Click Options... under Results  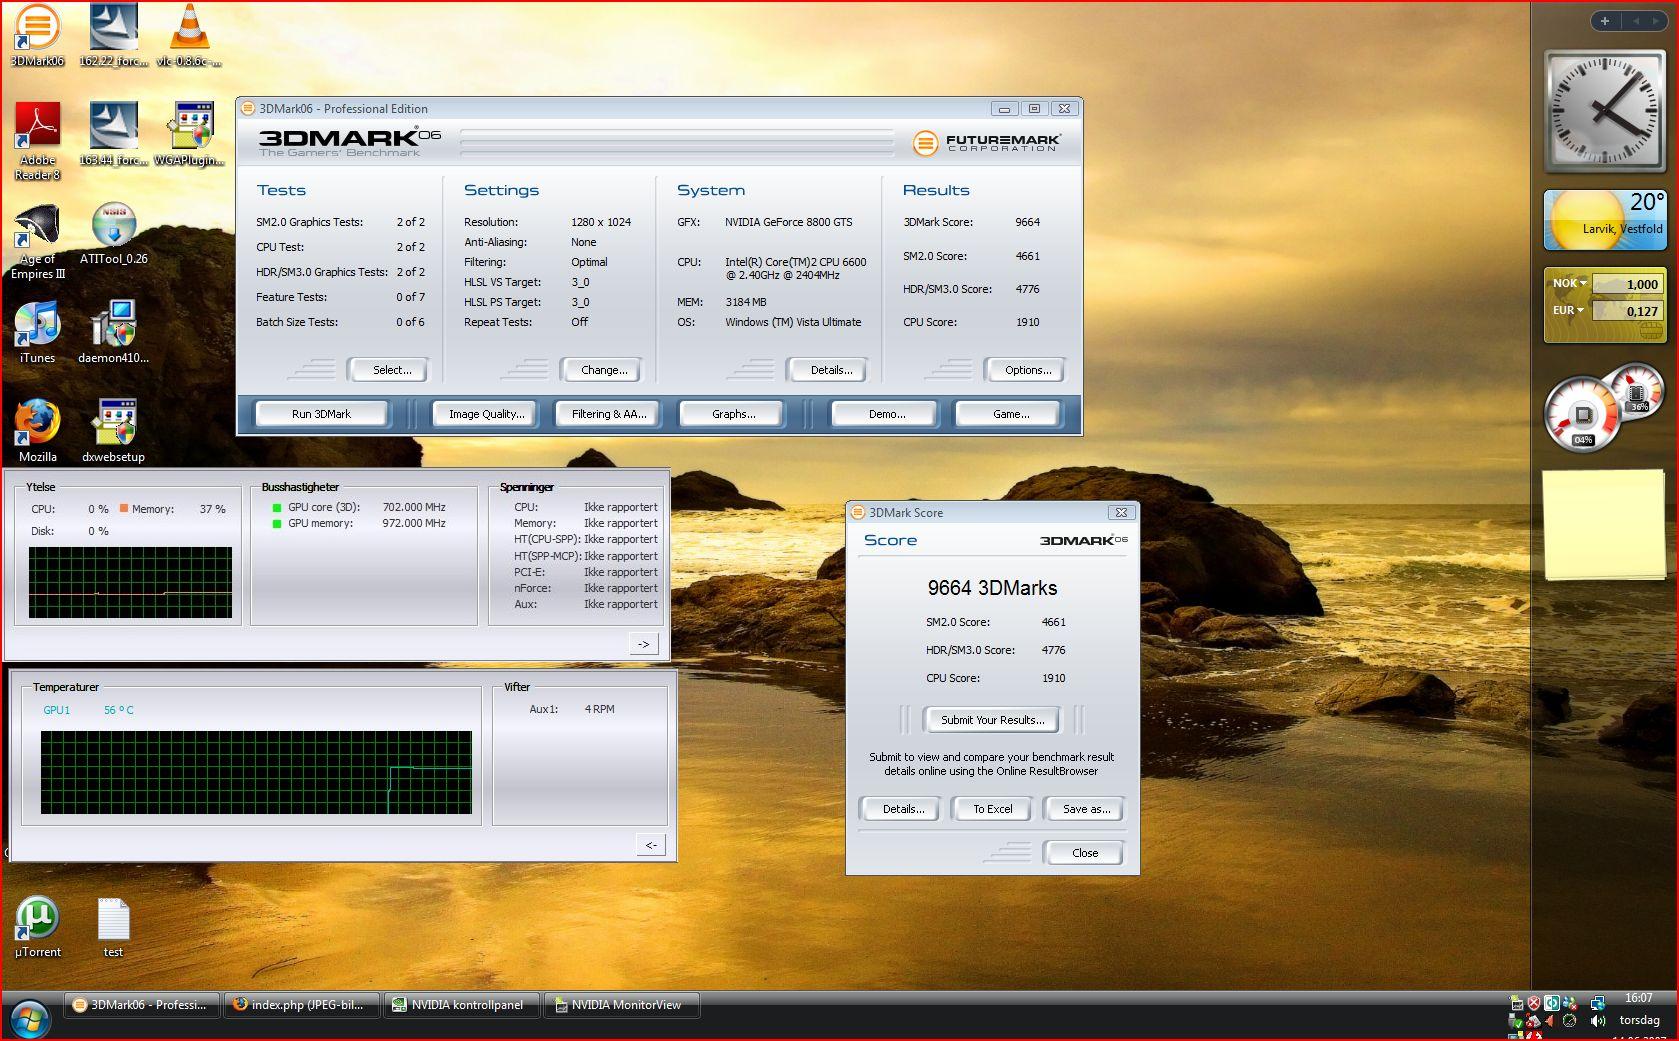click(1028, 370)
